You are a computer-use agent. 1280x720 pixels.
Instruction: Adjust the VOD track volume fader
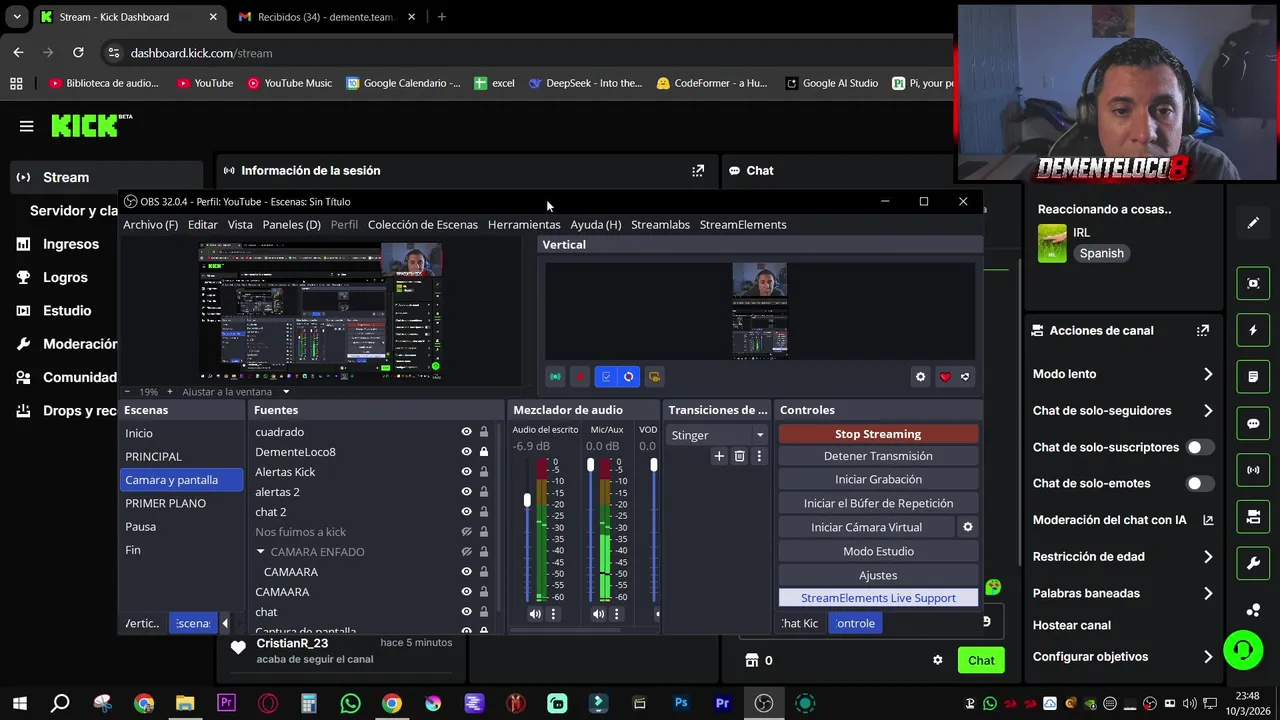click(654, 466)
